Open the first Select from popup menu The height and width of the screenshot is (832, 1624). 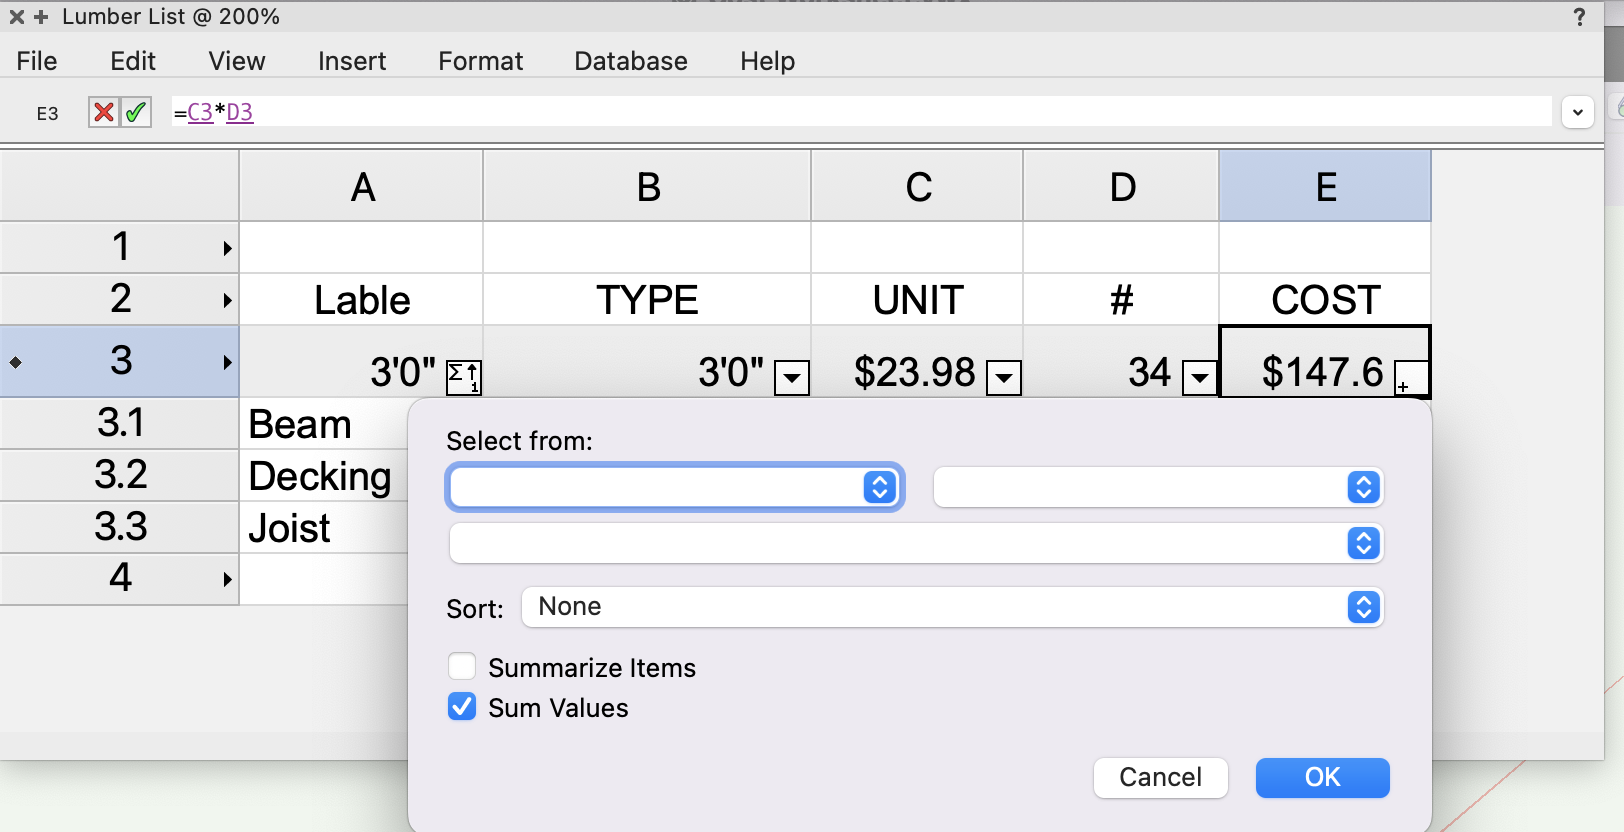pos(675,487)
